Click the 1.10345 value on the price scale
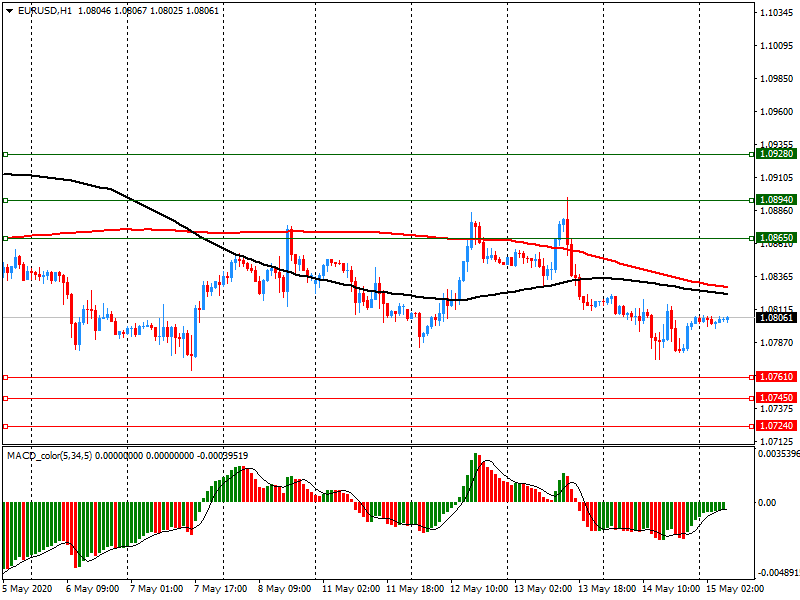Screen dimensions: 800x600 776,13
